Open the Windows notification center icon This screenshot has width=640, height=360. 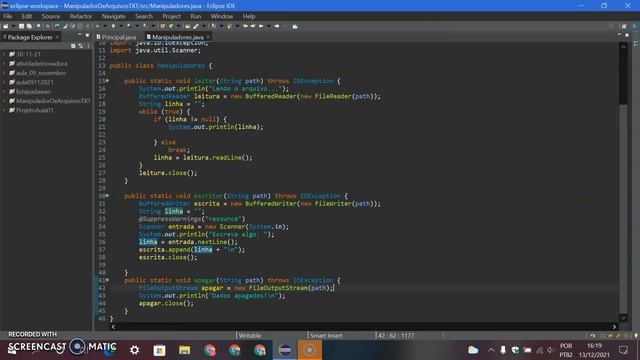click(623, 350)
